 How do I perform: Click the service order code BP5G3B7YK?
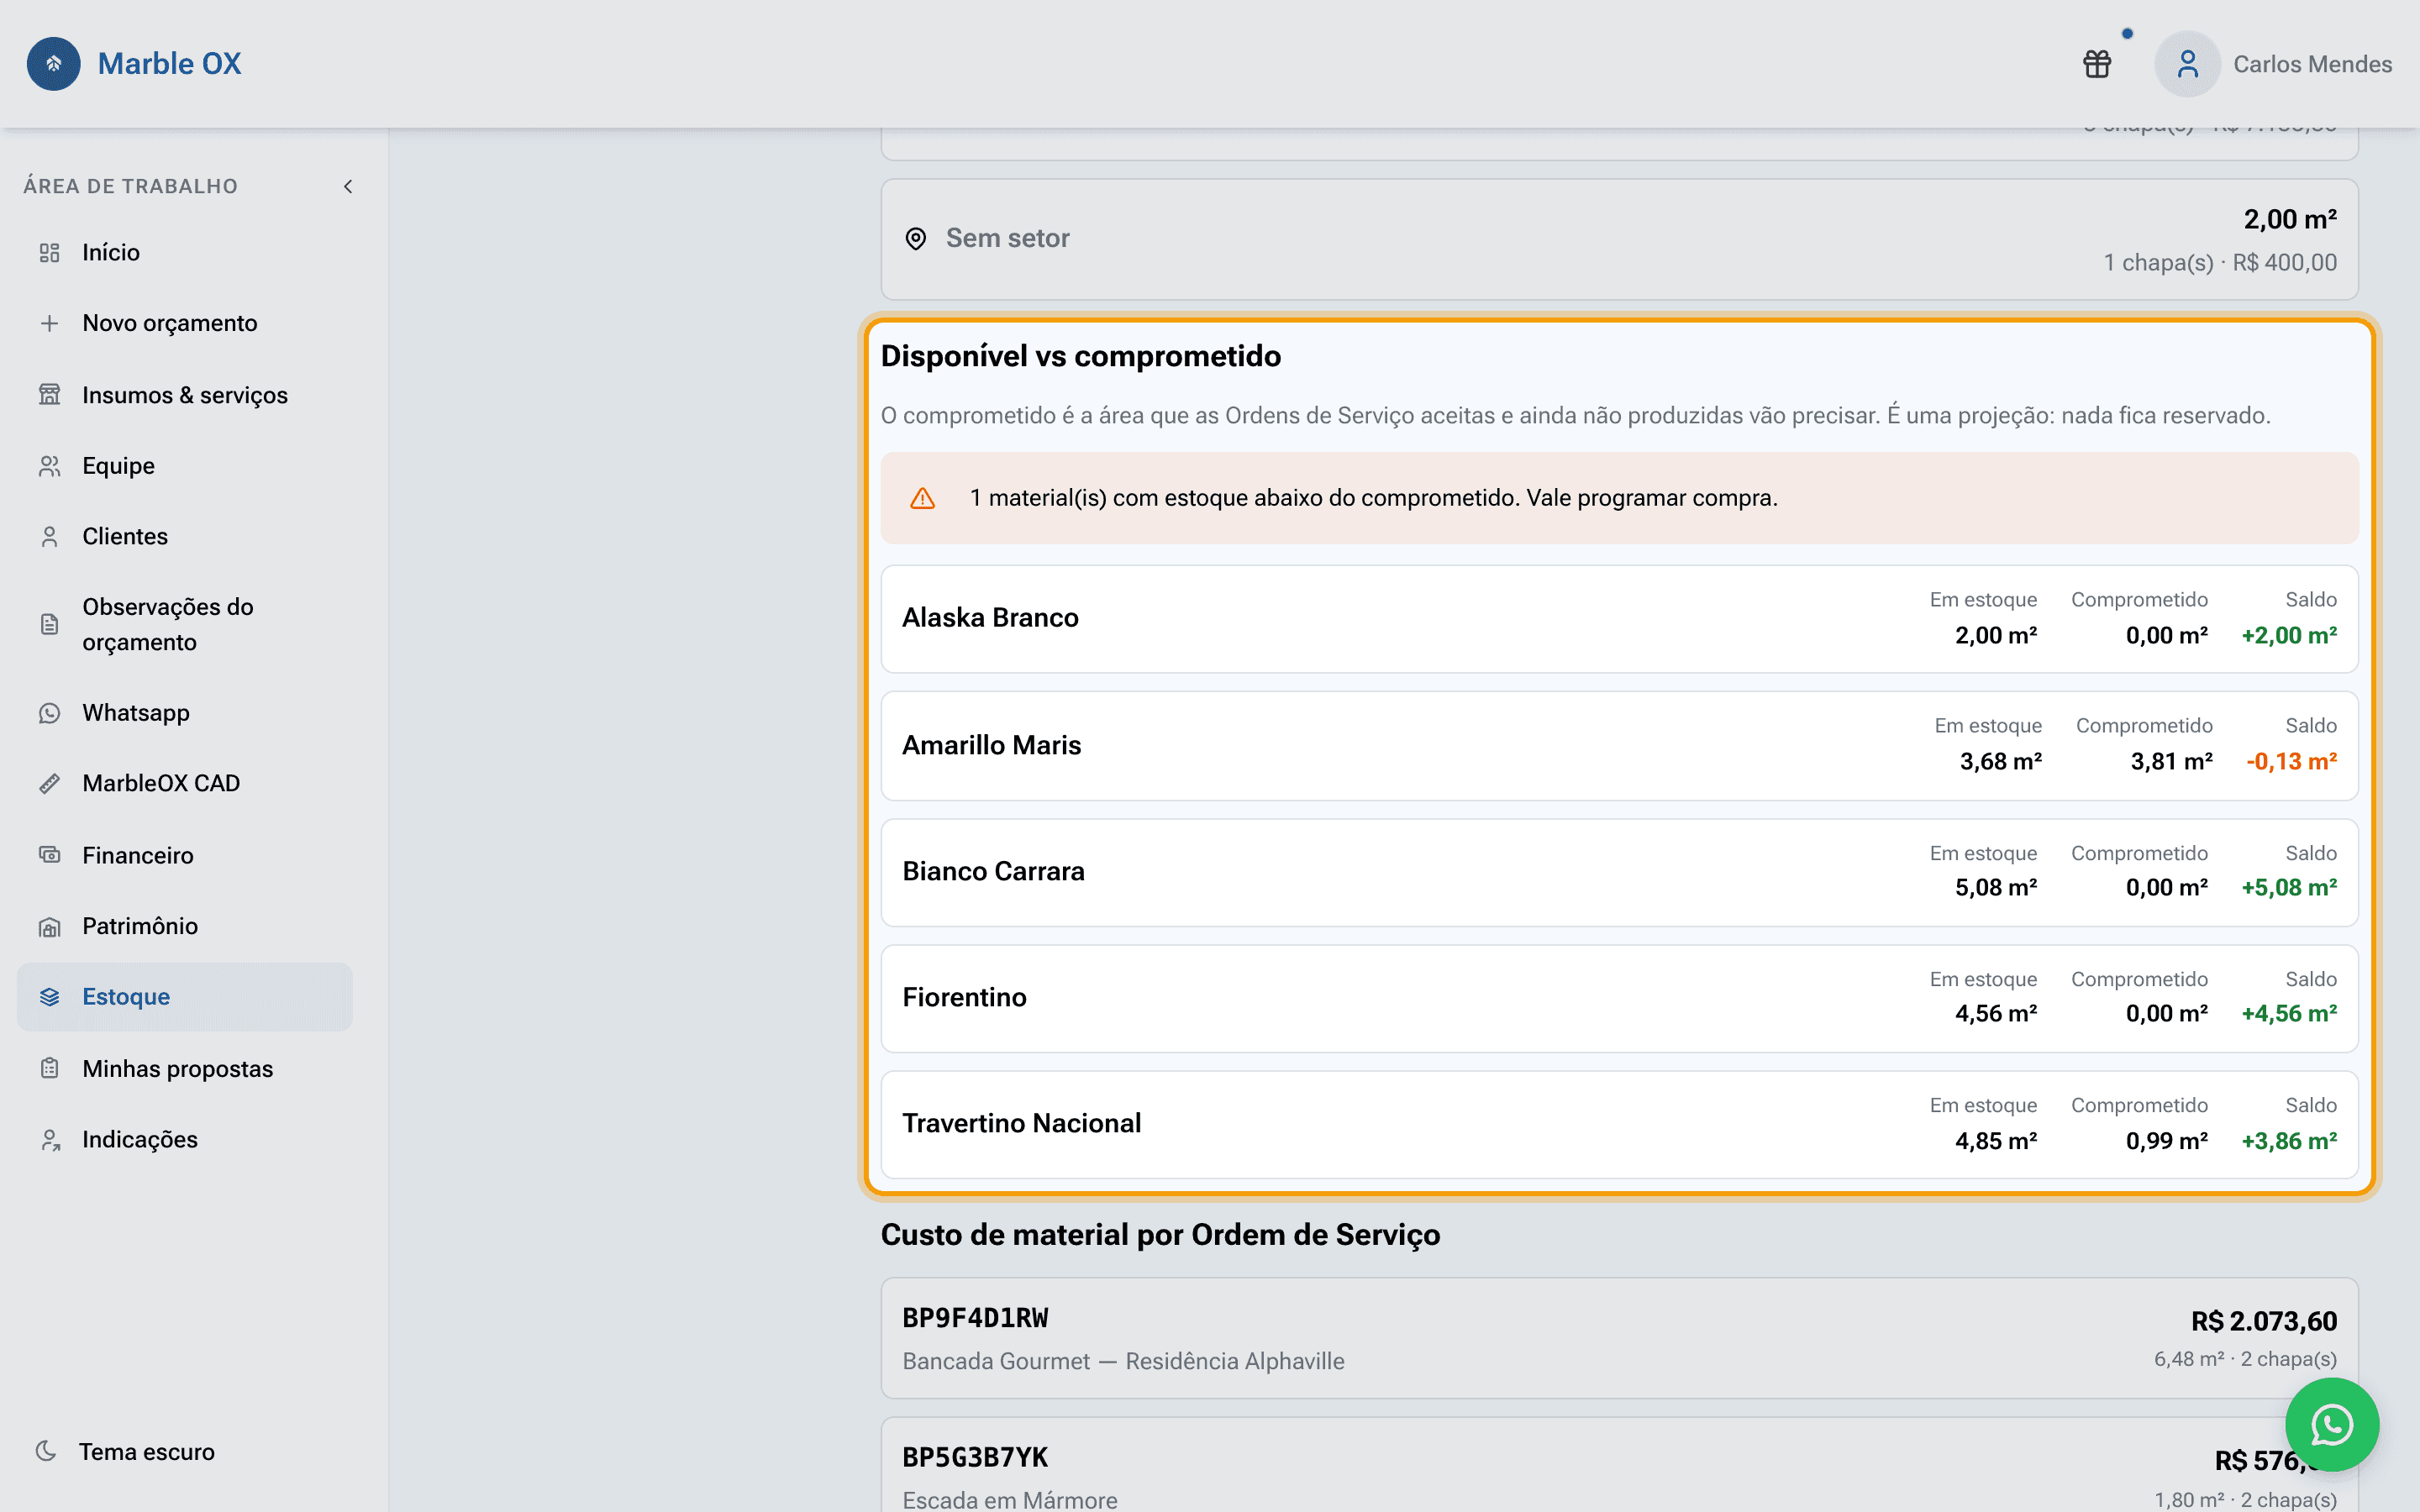pos(975,1457)
